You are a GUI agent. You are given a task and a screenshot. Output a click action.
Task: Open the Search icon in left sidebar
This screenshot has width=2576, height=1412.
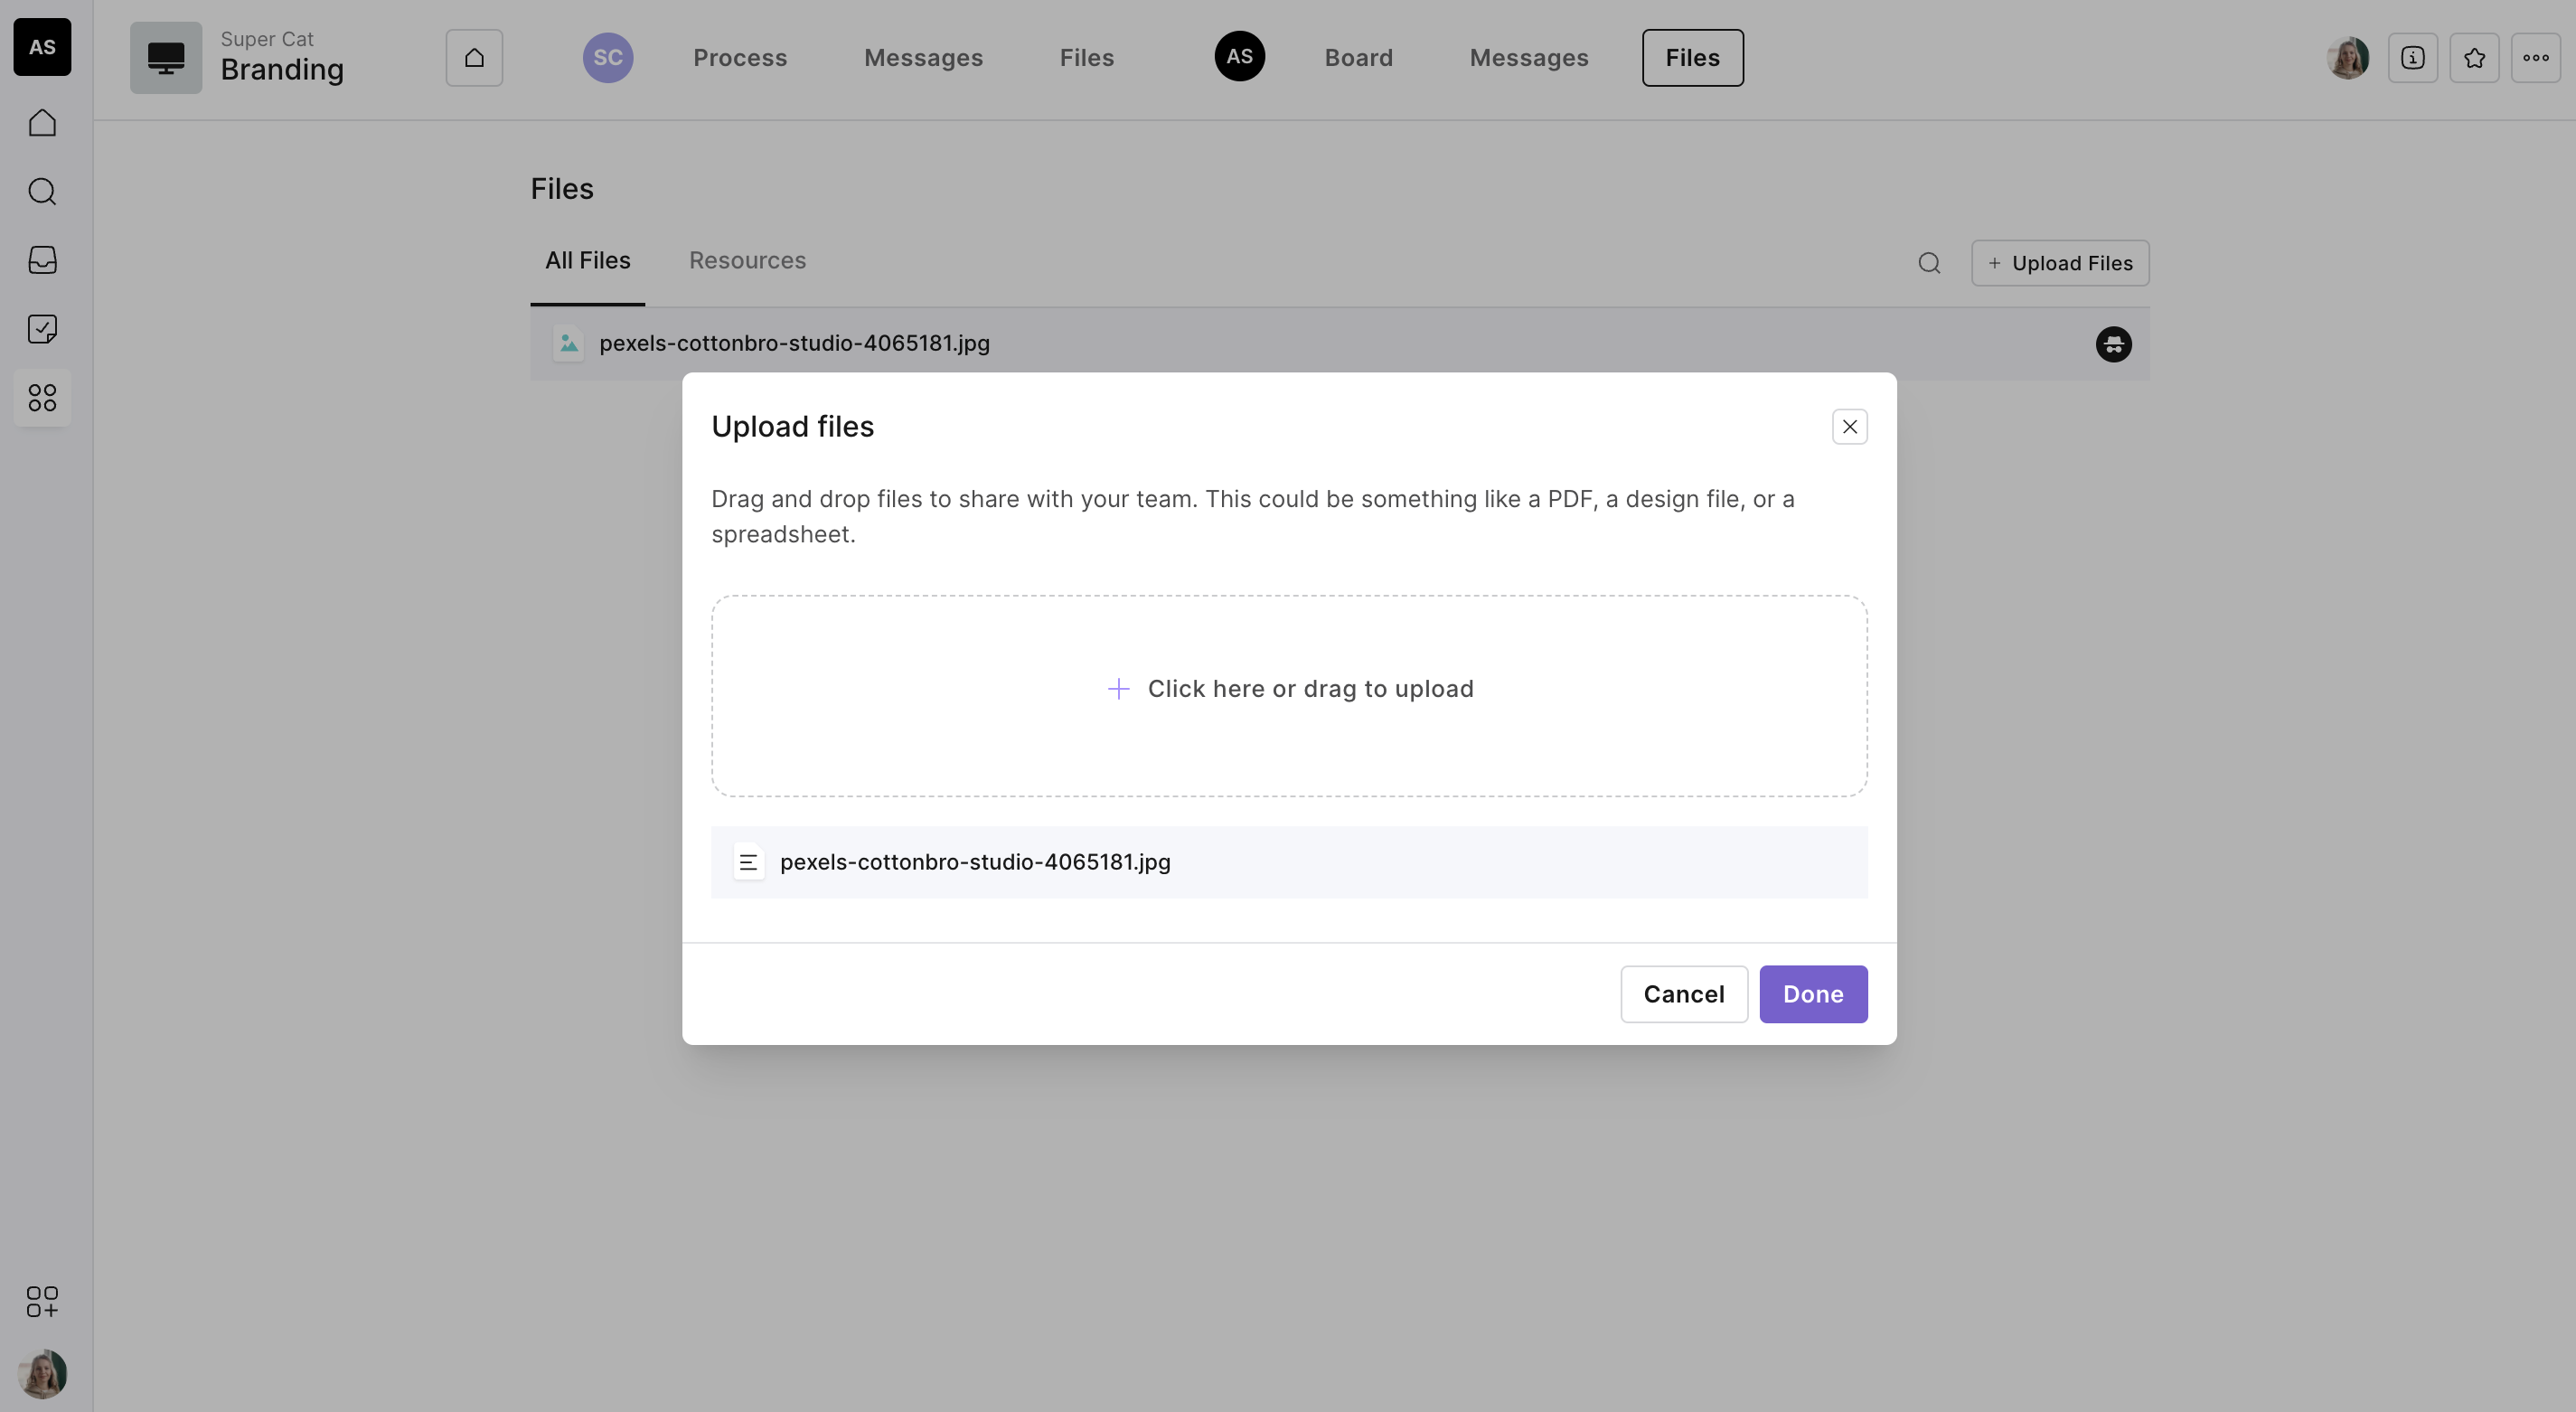42,191
